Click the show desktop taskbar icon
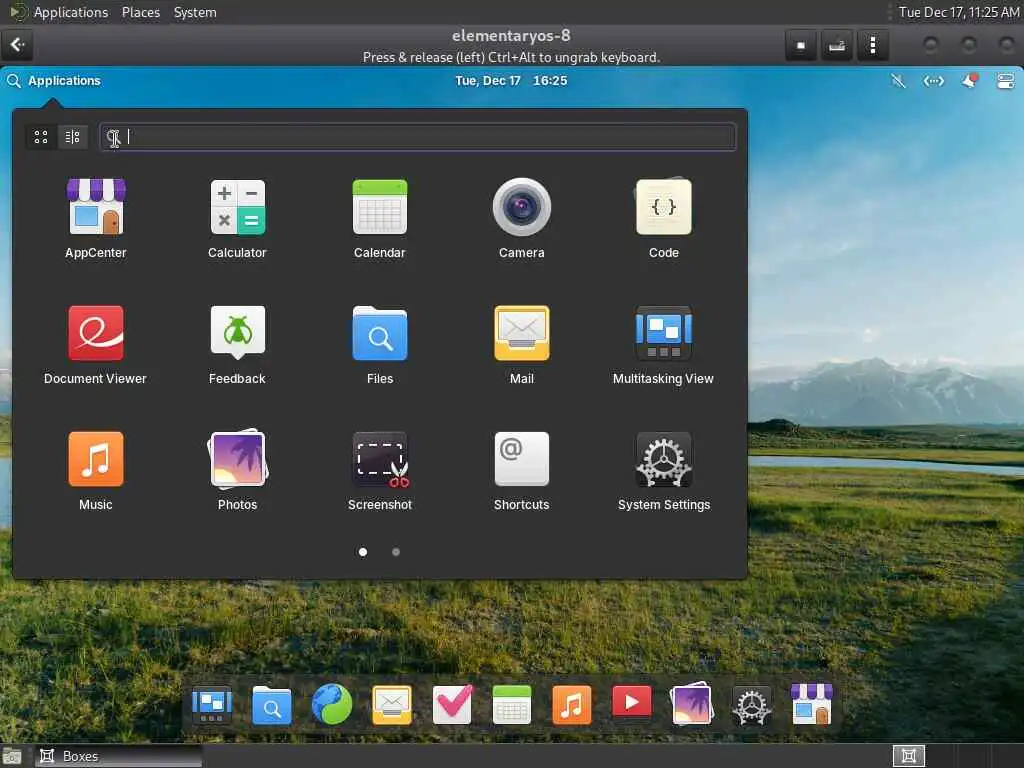Screen dimensions: 1024x768 (x=12, y=757)
